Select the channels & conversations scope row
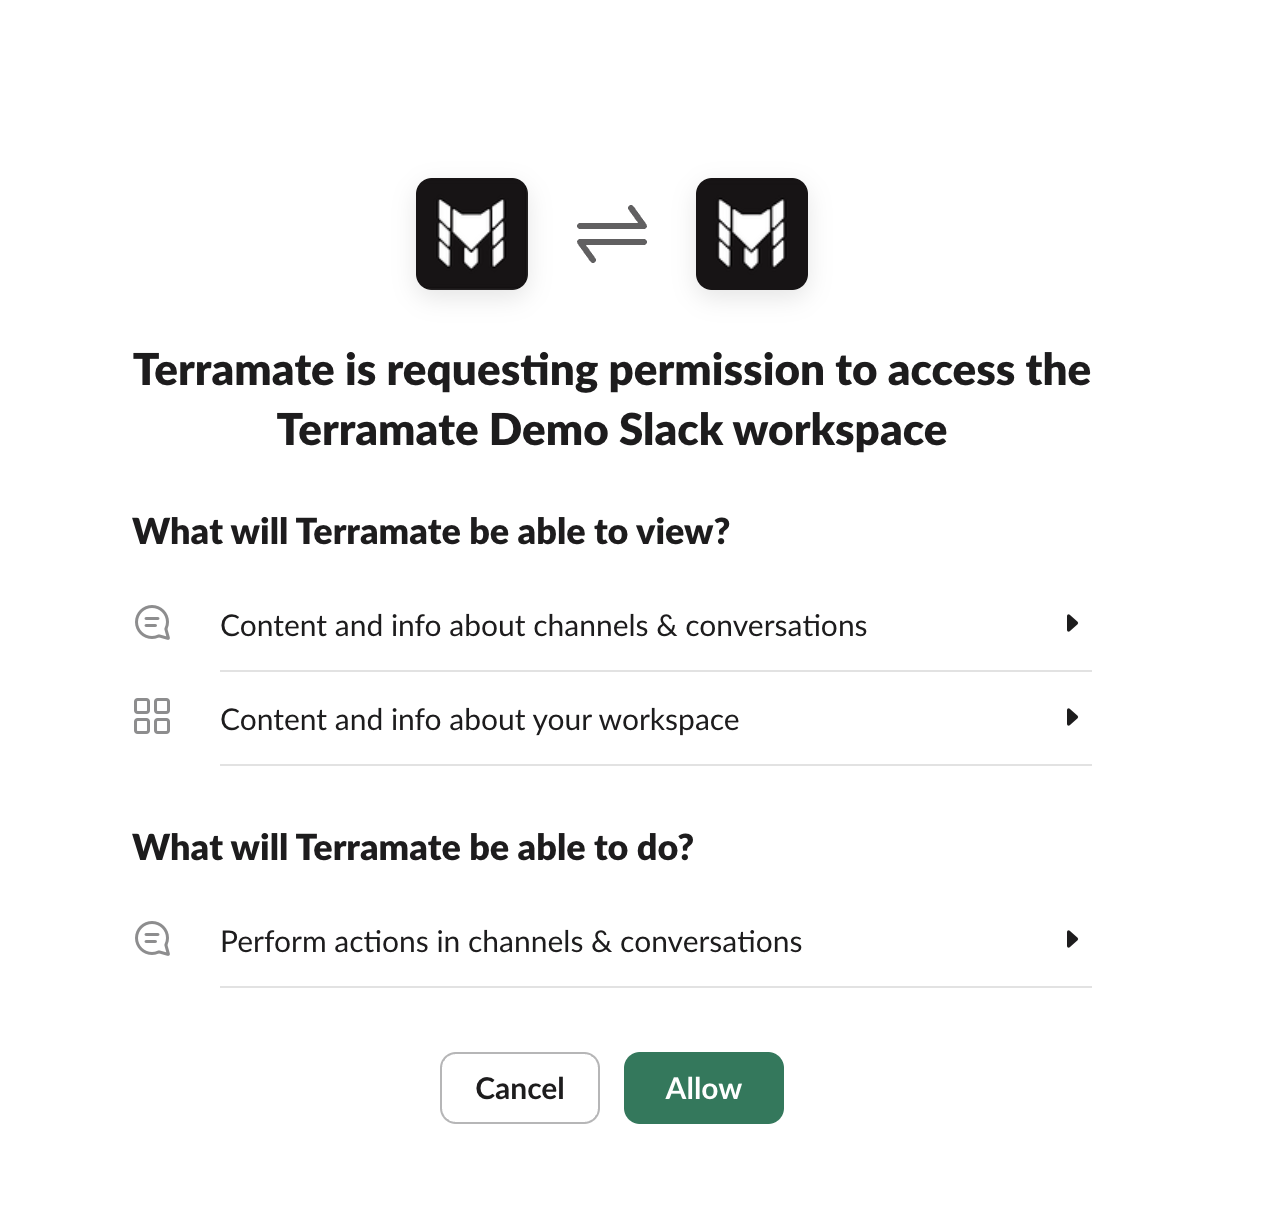Image resolution: width=1286 pixels, height=1232 pixels. (x=543, y=625)
